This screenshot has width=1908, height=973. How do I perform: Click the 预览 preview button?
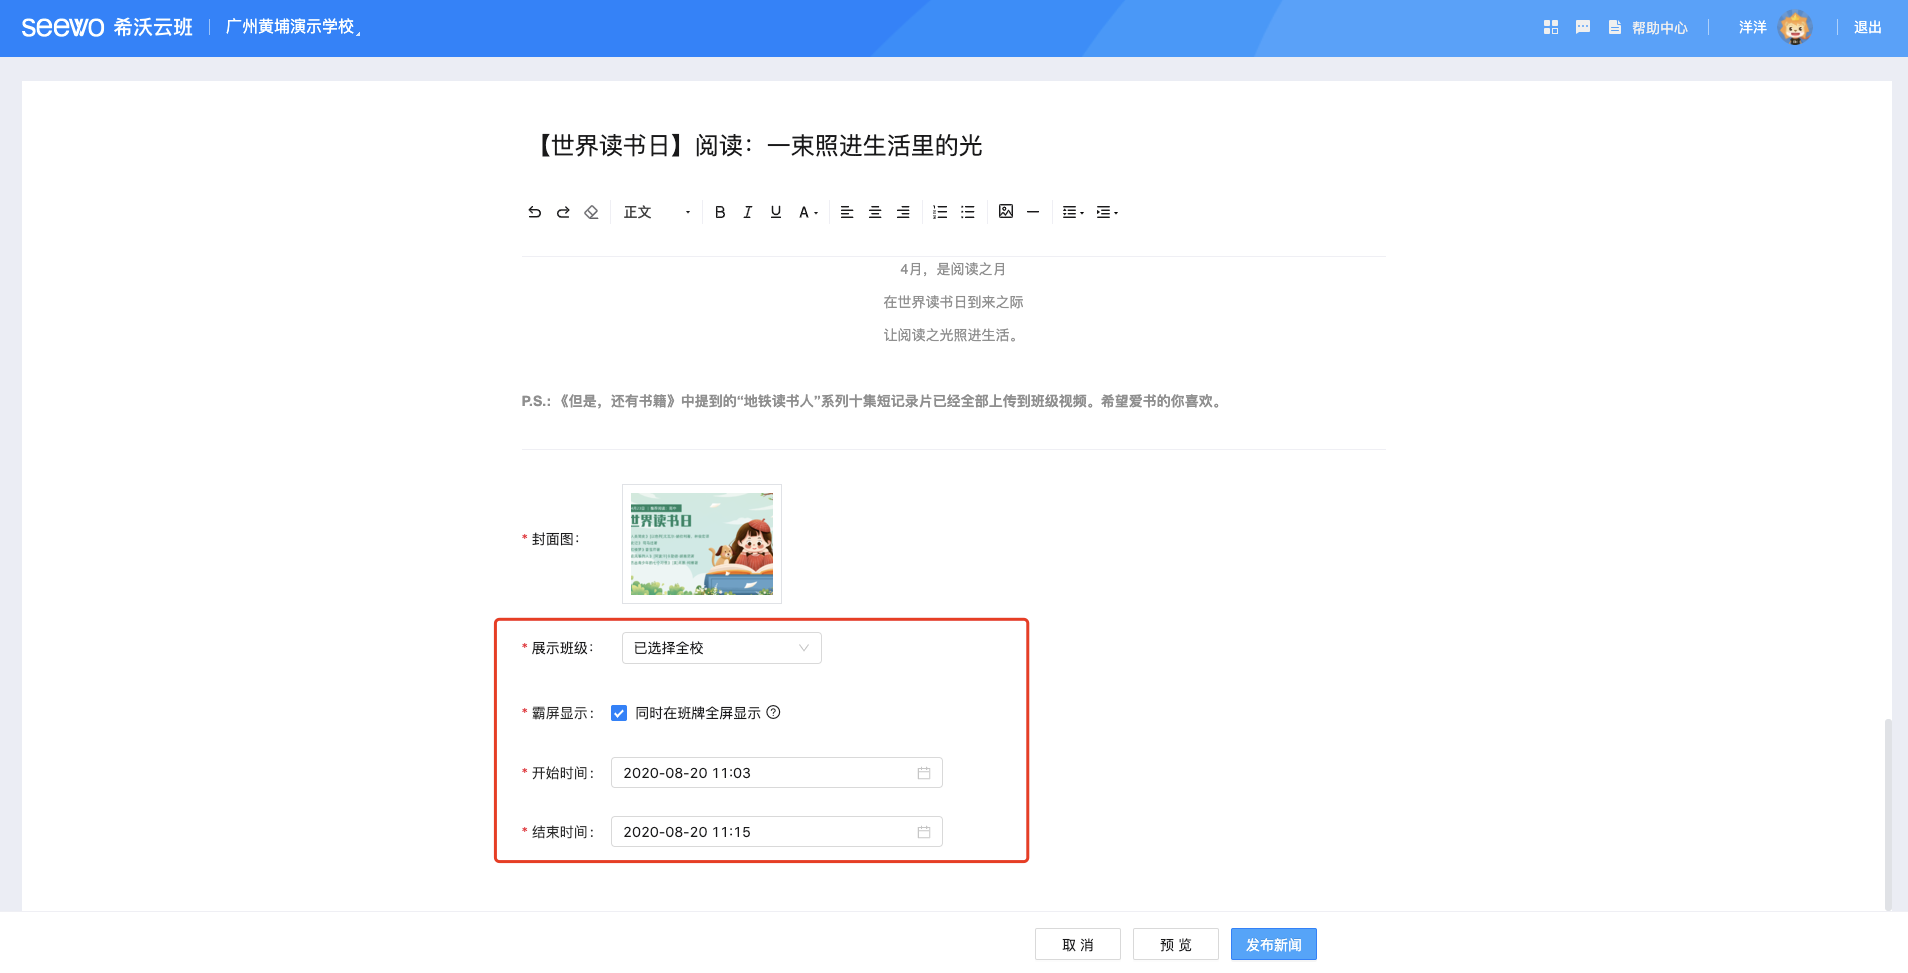(x=1175, y=945)
